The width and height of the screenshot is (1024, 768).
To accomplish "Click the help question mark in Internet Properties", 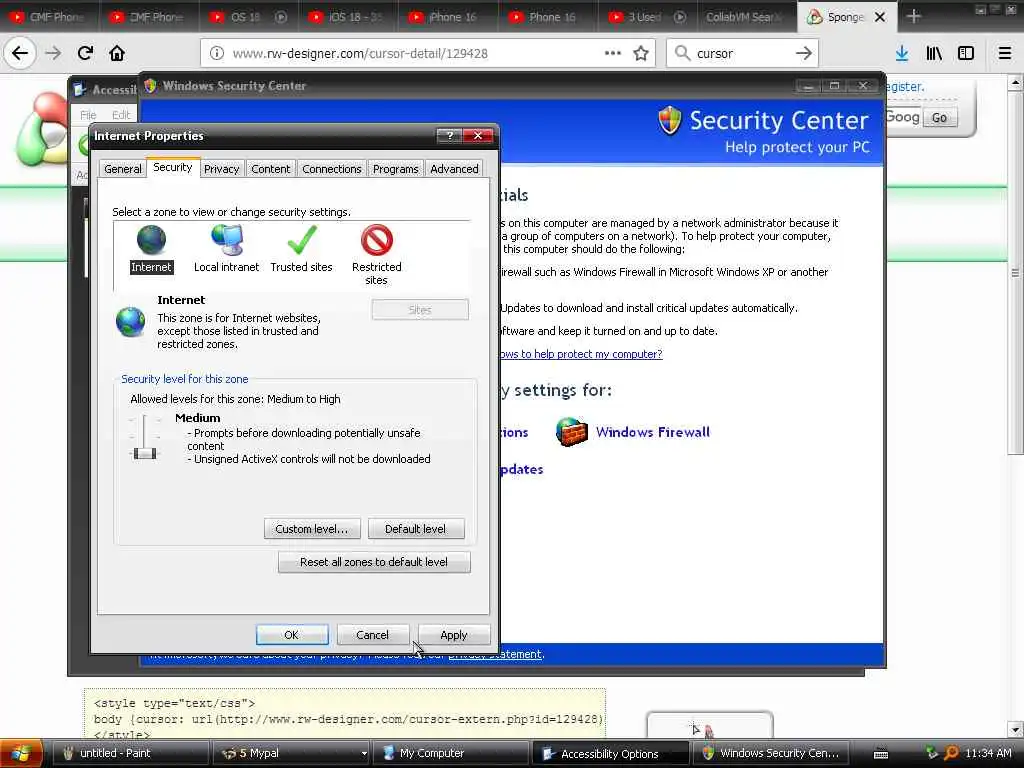I will tap(449, 135).
